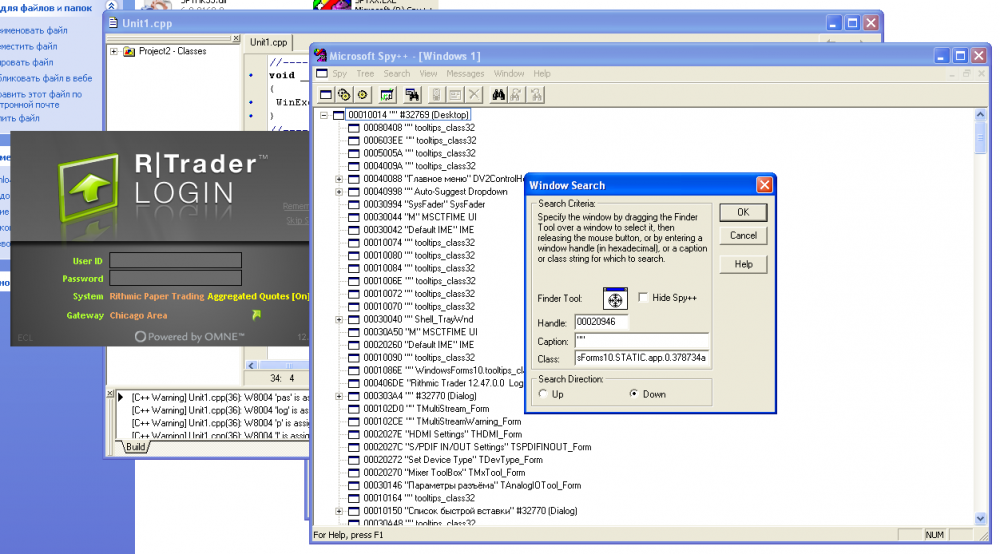The width and height of the screenshot is (1000, 554).
Task: Switch to the Build tab in messages pane
Action: click(135, 447)
